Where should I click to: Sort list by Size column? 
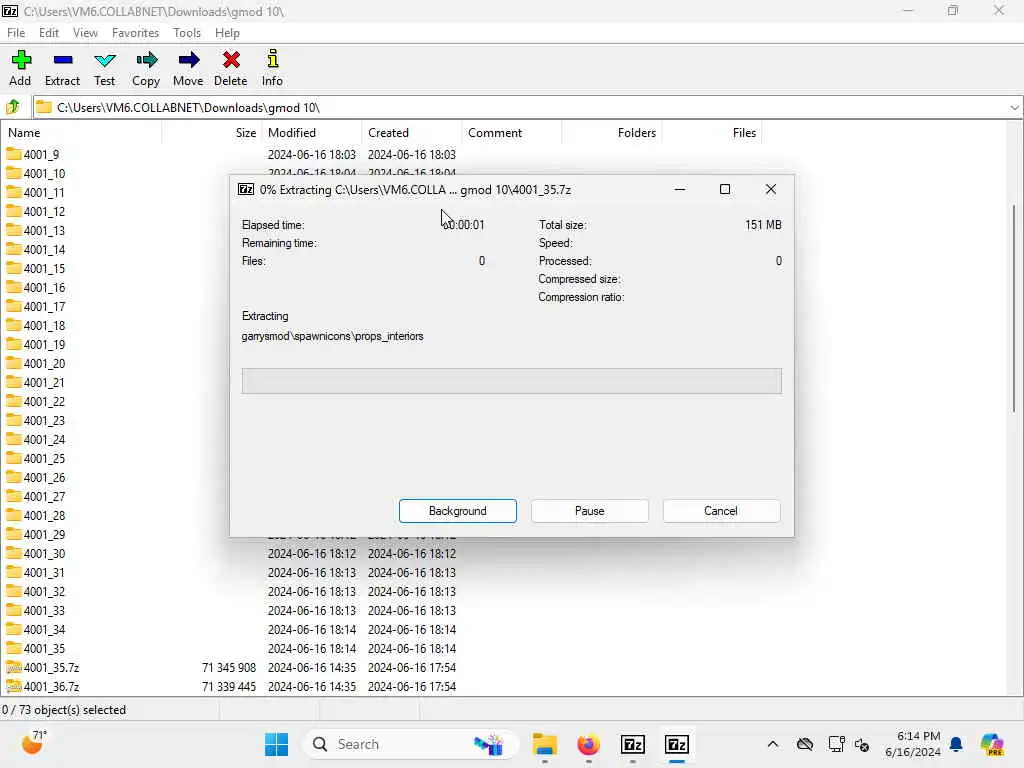click(x=212, y=133)
